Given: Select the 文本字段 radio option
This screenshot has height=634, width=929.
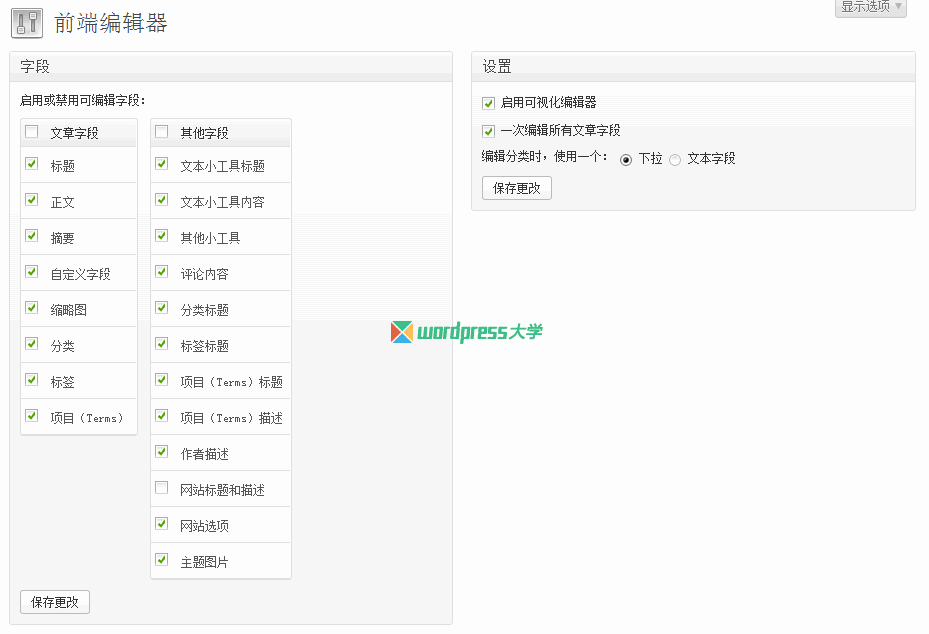Looking at the screenshot, I should 675,160.
